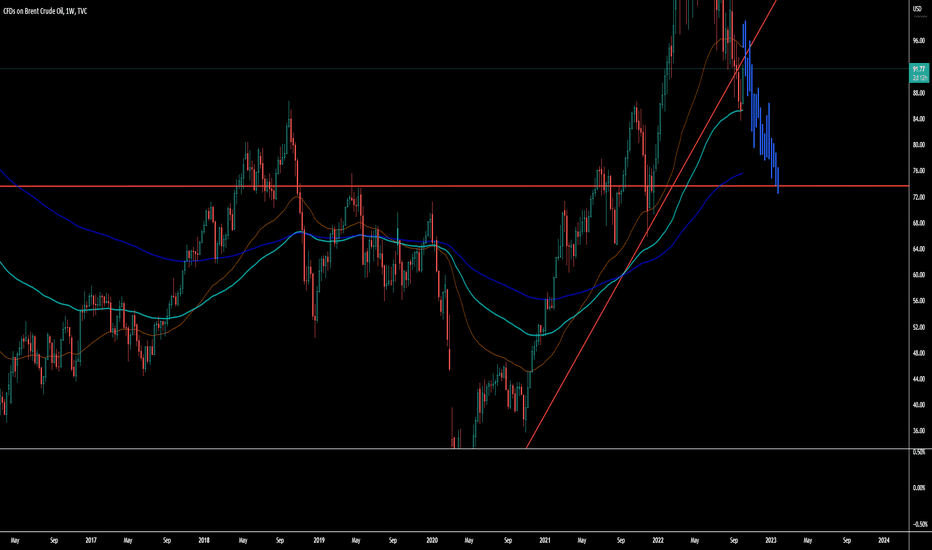Click the 84.00 price axis label
The width and height of the screenshot is (932, 550).
919,119
